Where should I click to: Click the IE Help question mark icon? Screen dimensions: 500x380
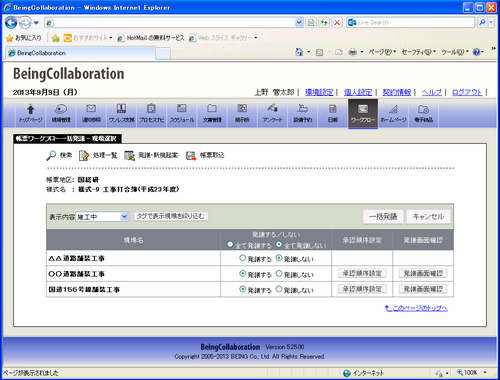coord(477,52)
